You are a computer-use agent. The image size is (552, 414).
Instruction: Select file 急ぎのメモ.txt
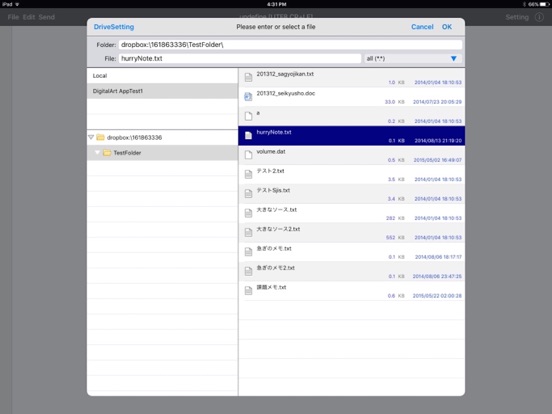(x=351, y=252)
